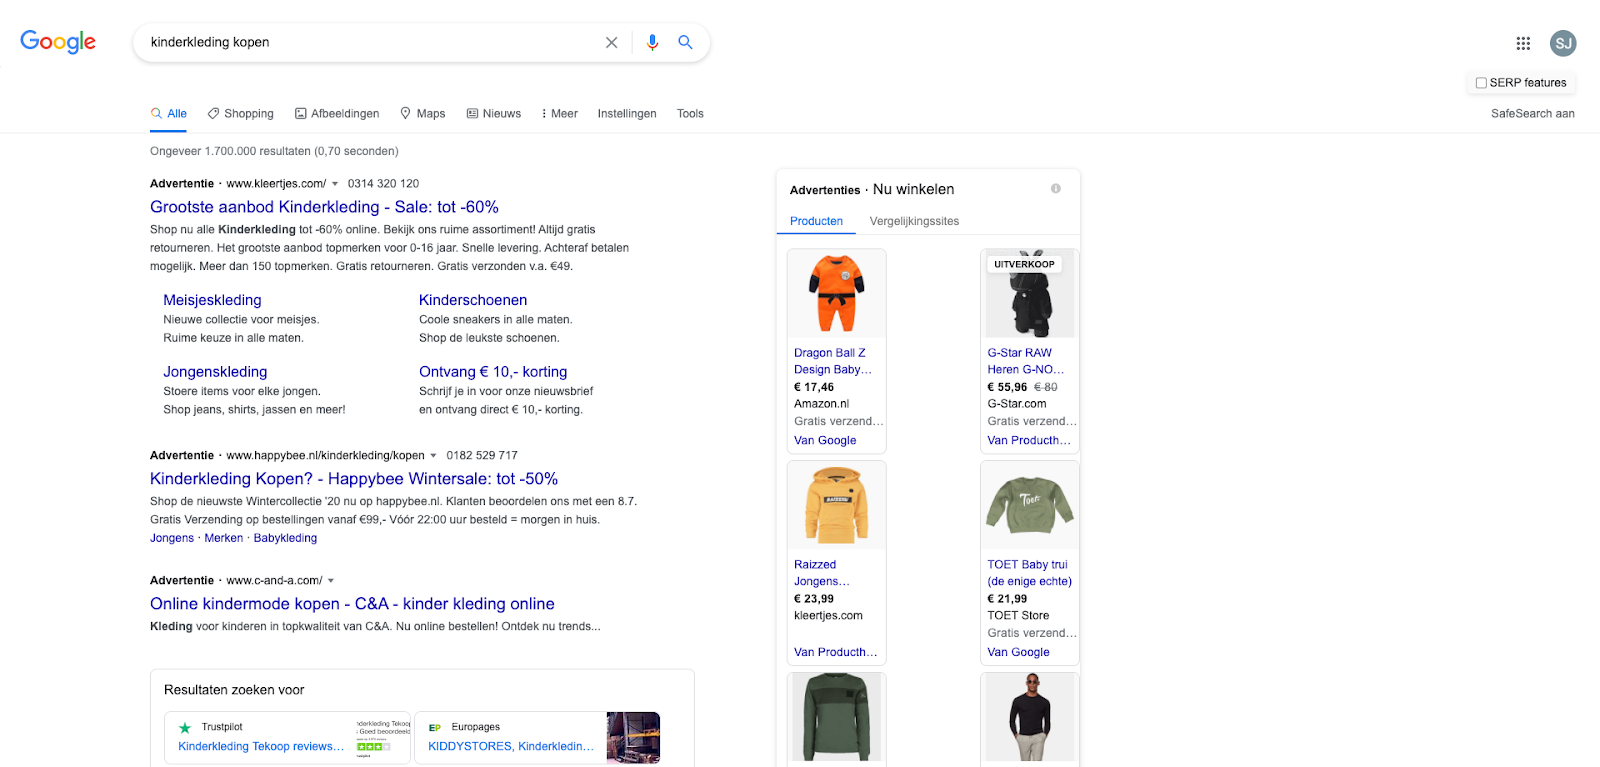Screen dimensions: 1600x767
Task: Open 'Online kindermode kopen - C&A' link
Action: pos(352,604)
